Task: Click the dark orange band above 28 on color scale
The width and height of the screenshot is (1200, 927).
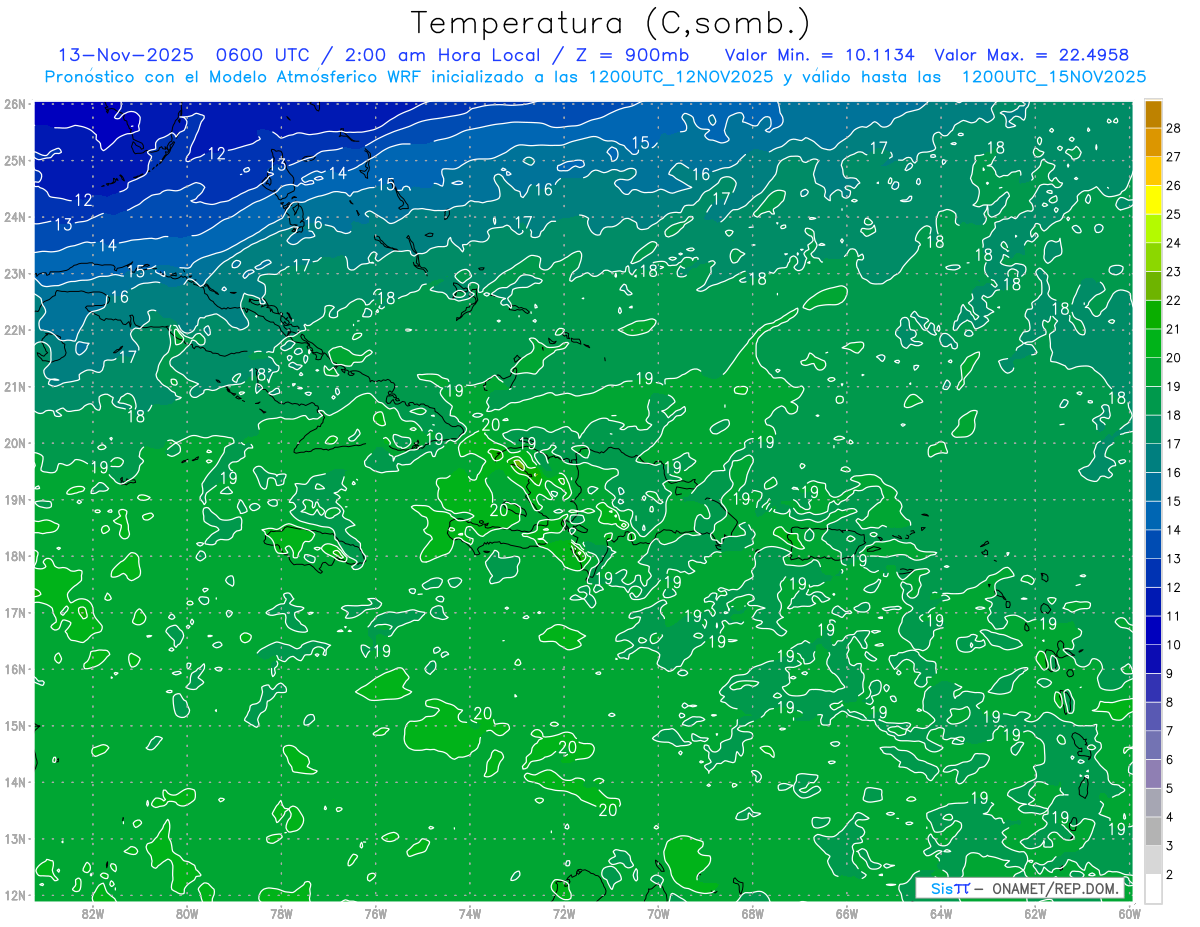Action: coord(1154,113)
